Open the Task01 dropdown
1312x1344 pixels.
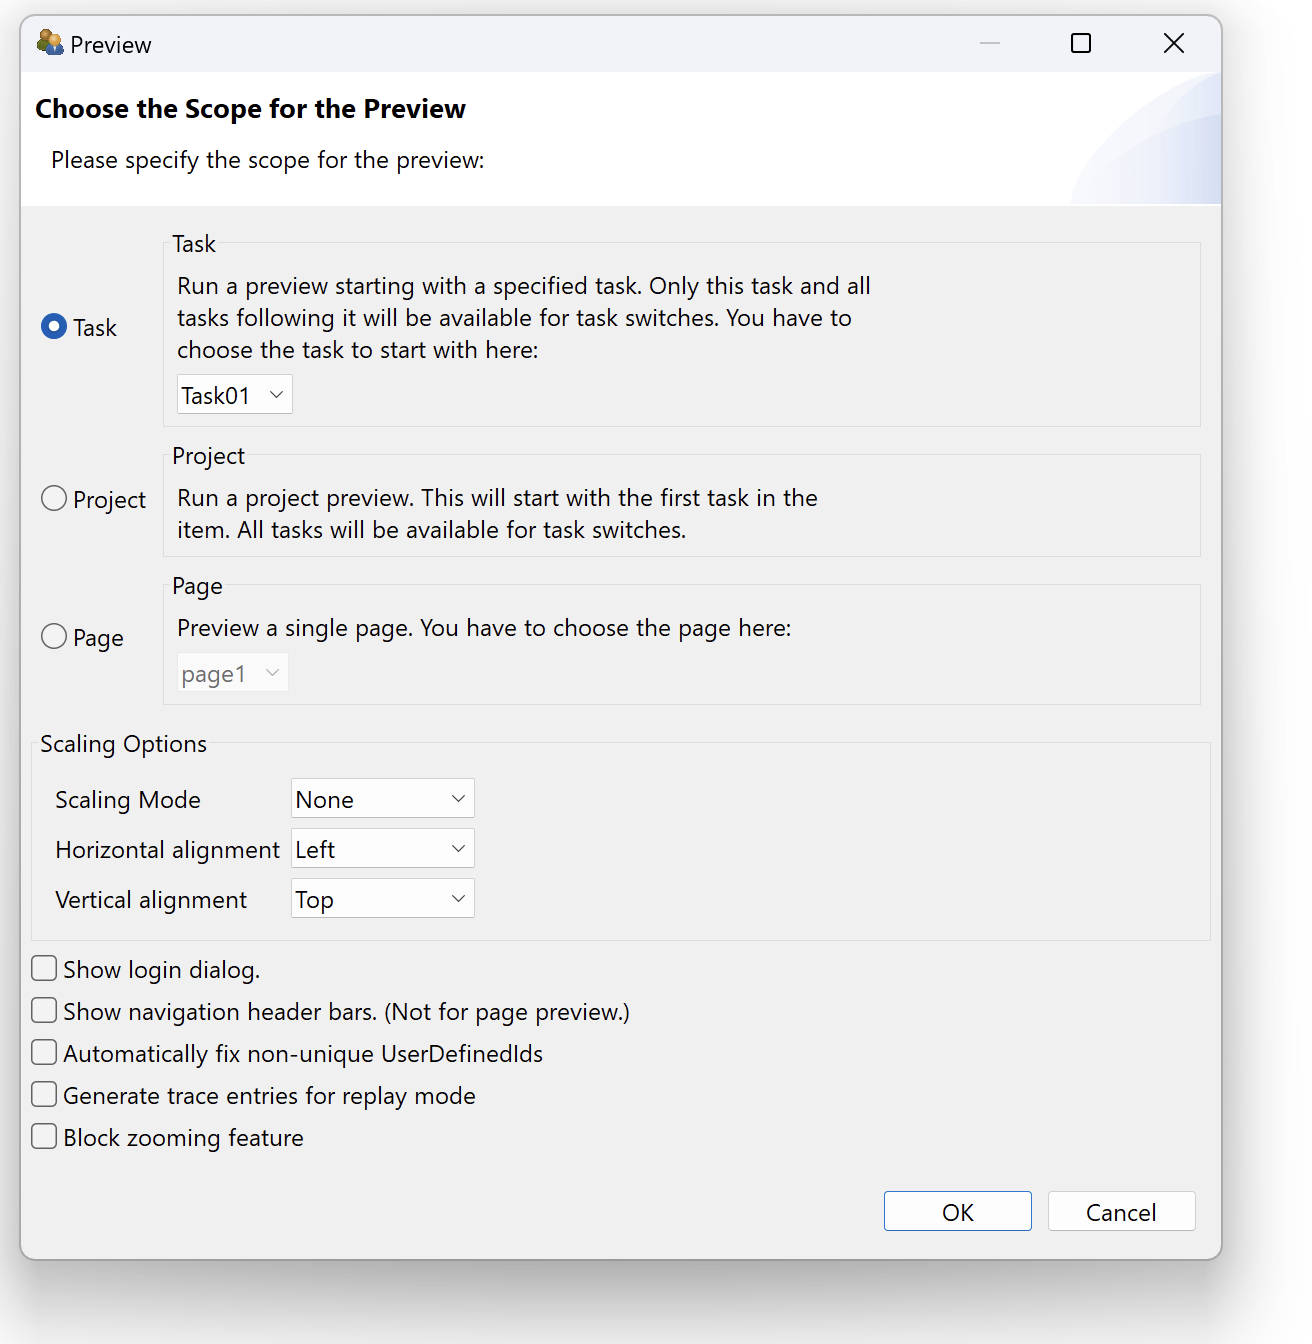pyautogui.click(x=235, y=395)
